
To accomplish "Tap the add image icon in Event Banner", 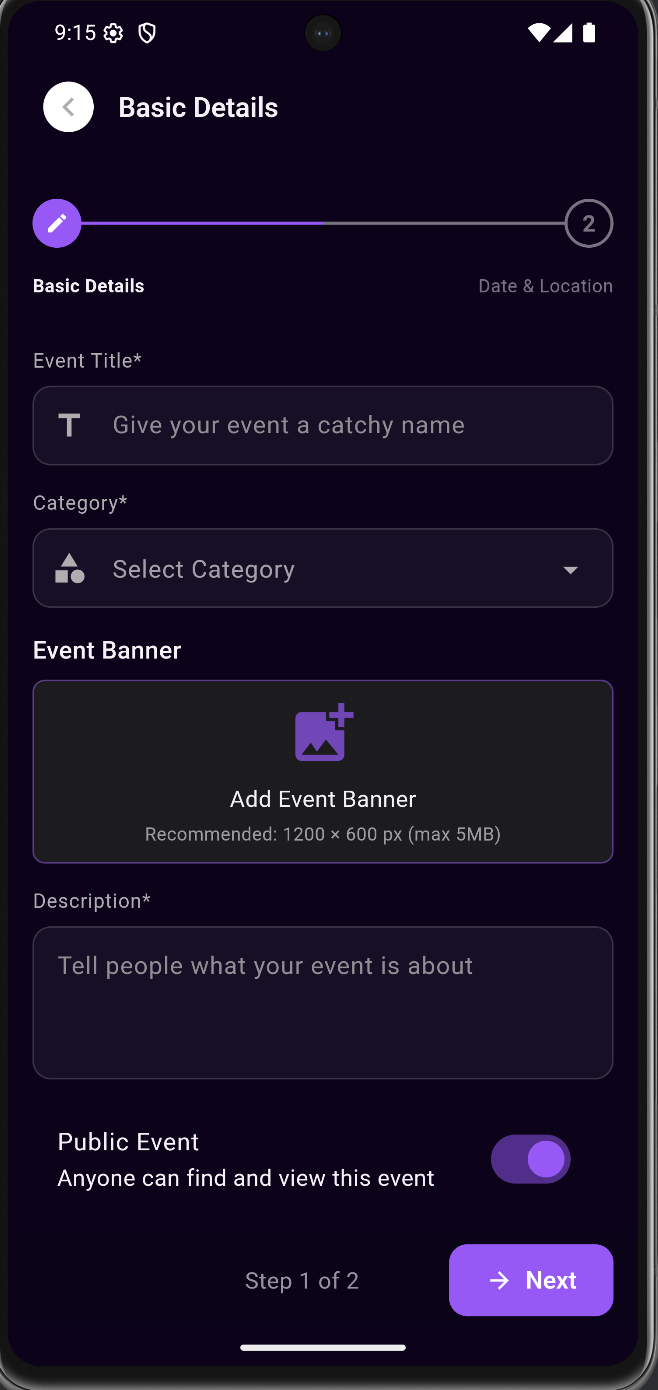I will (322, 733).
